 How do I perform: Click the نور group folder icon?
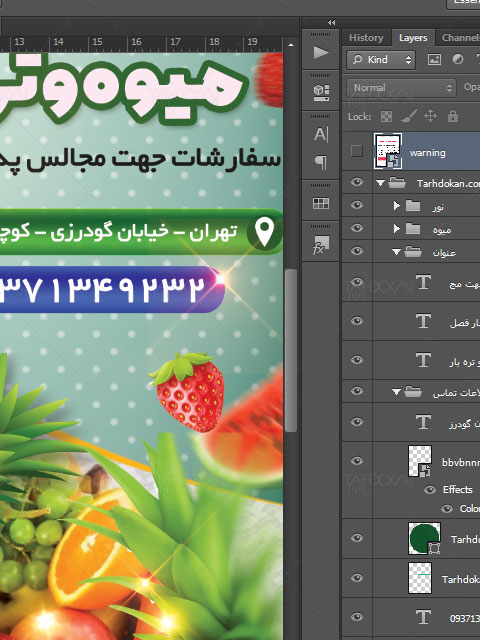point(413,205)
